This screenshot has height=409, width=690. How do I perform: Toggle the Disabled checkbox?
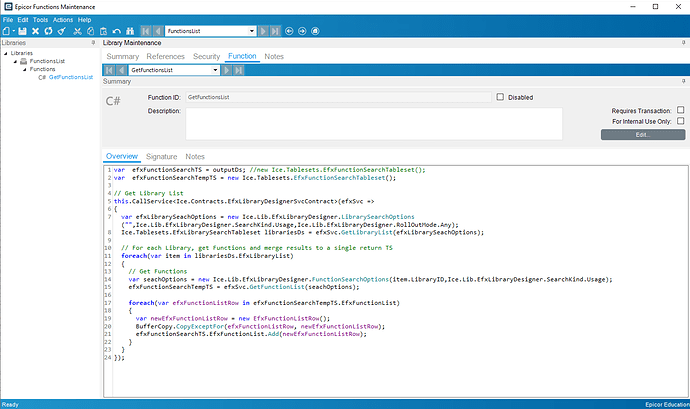(500, 97)
